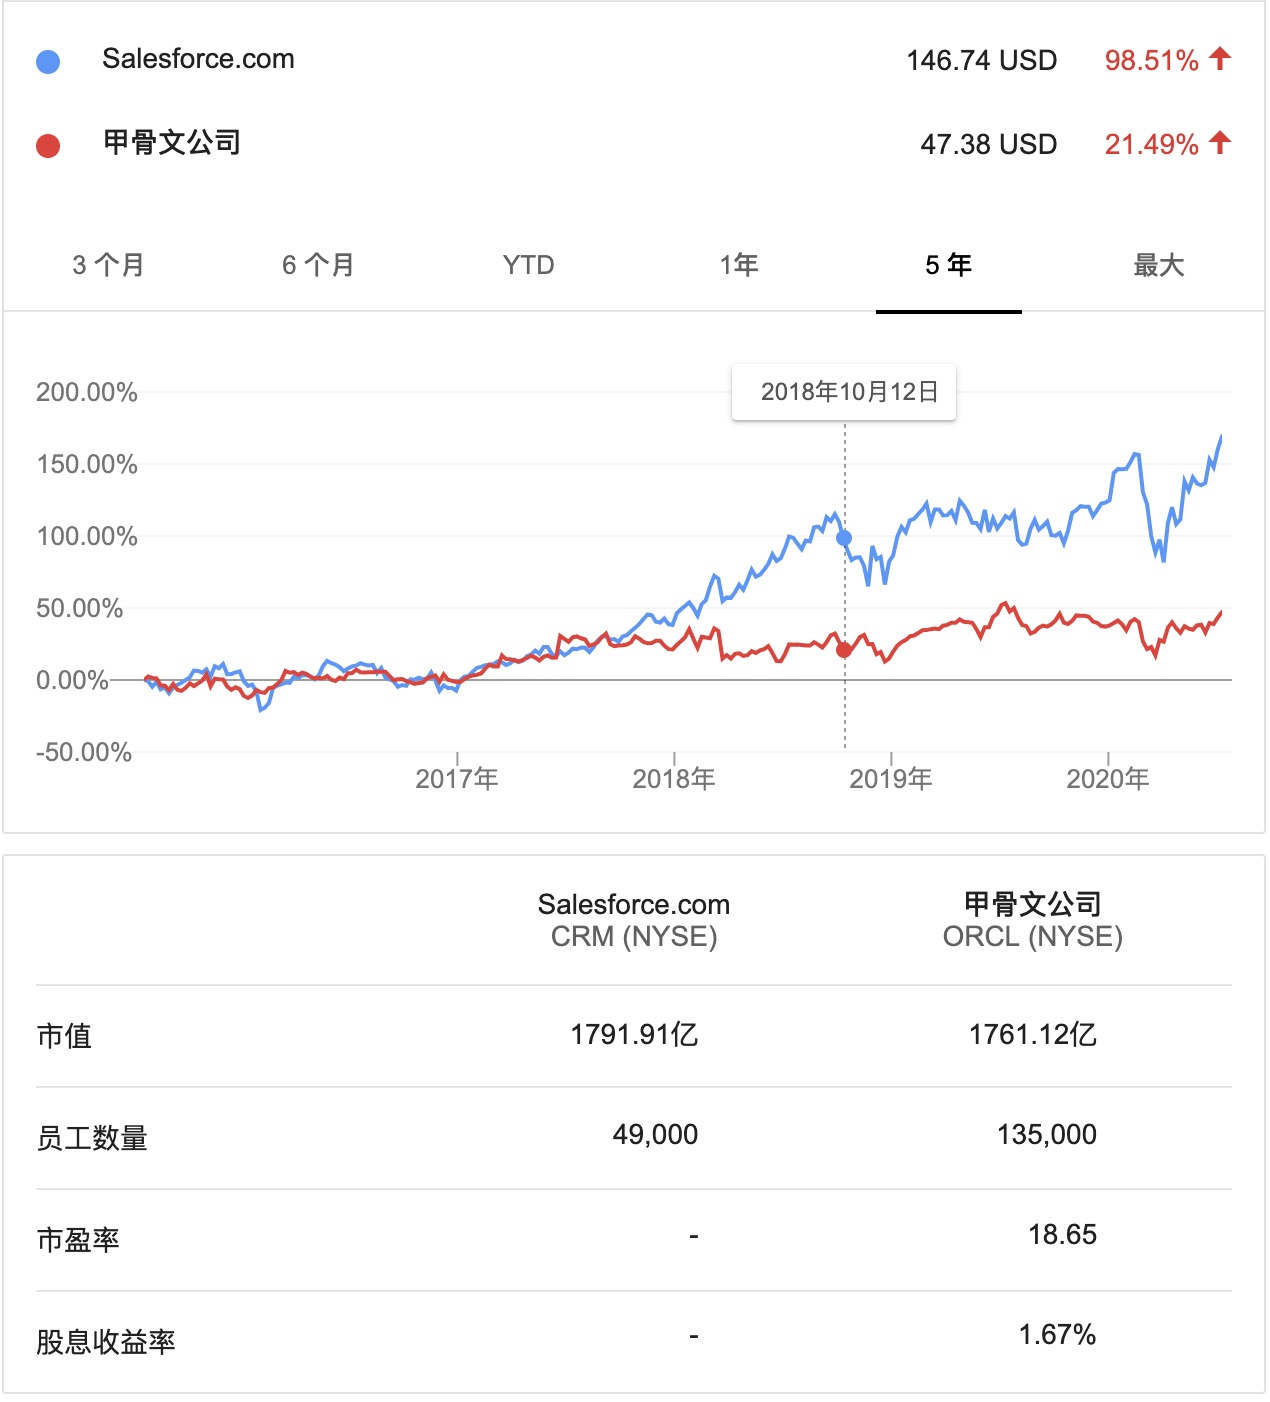
Task: Click the 2019年 axis label
Action: (x=891, y=779)
